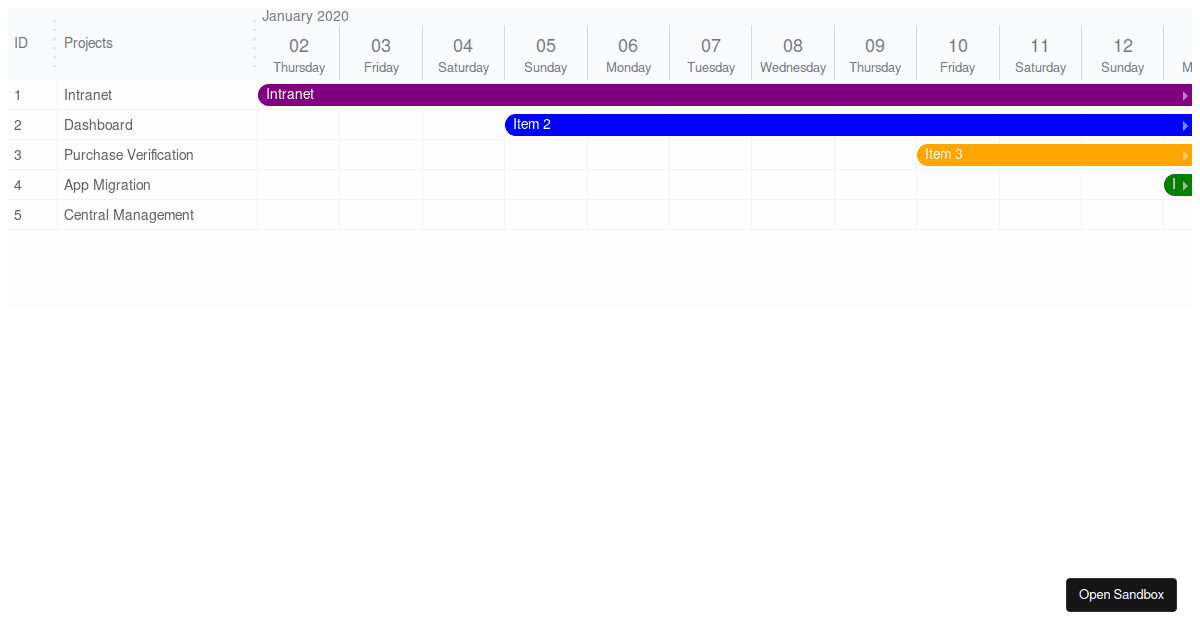The image size is (1200, 630).
Task: Select the Dashboard project row
Action: pyautogui.click(x=98, y=125)
